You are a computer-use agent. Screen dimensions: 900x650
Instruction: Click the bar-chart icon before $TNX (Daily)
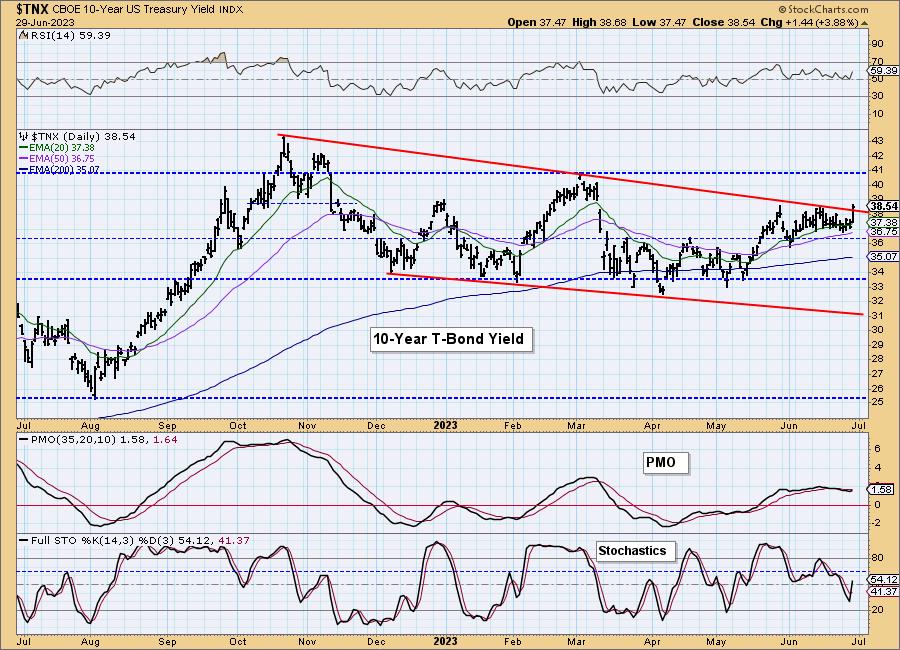point(23,137)
